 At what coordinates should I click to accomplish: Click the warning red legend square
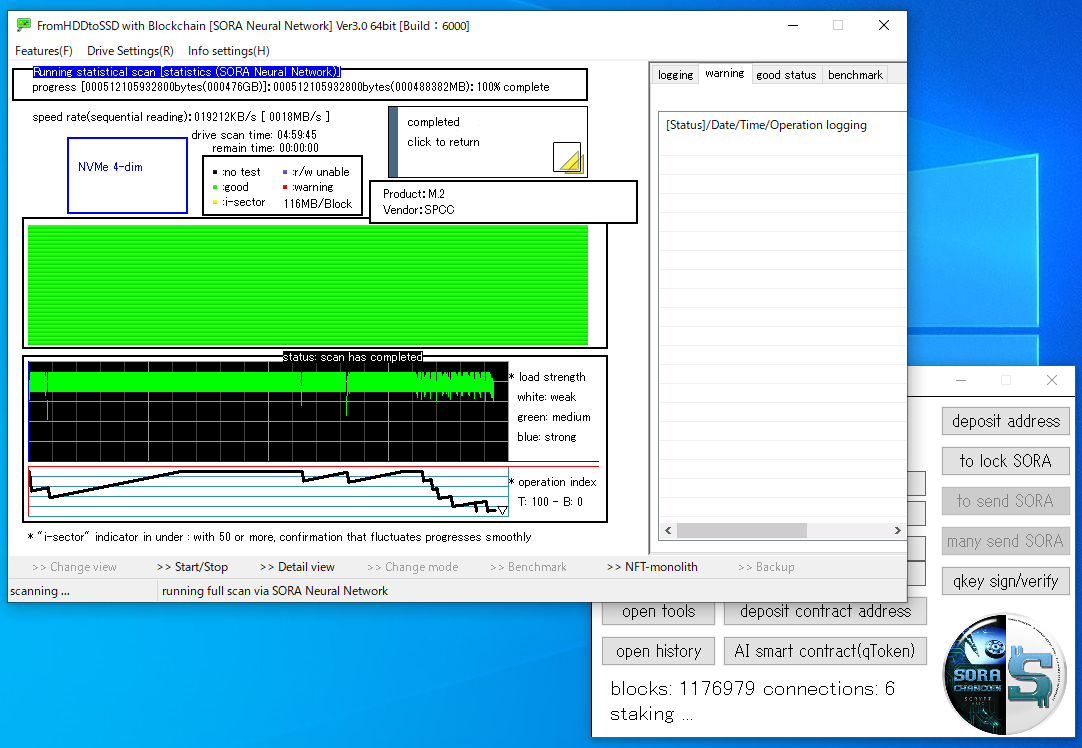point(285,187)
